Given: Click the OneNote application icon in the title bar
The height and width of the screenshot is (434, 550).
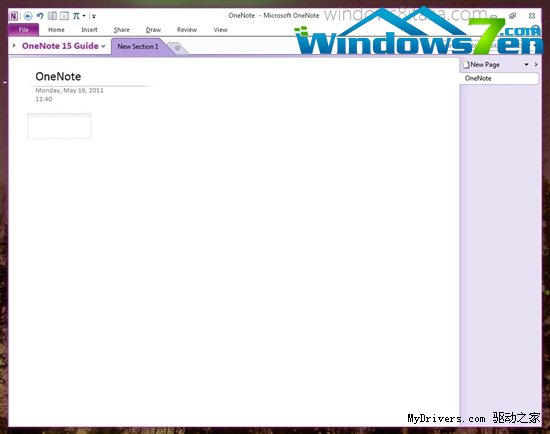Looking at the screenshot, I should pyautogui.click(x=13, y=16).
